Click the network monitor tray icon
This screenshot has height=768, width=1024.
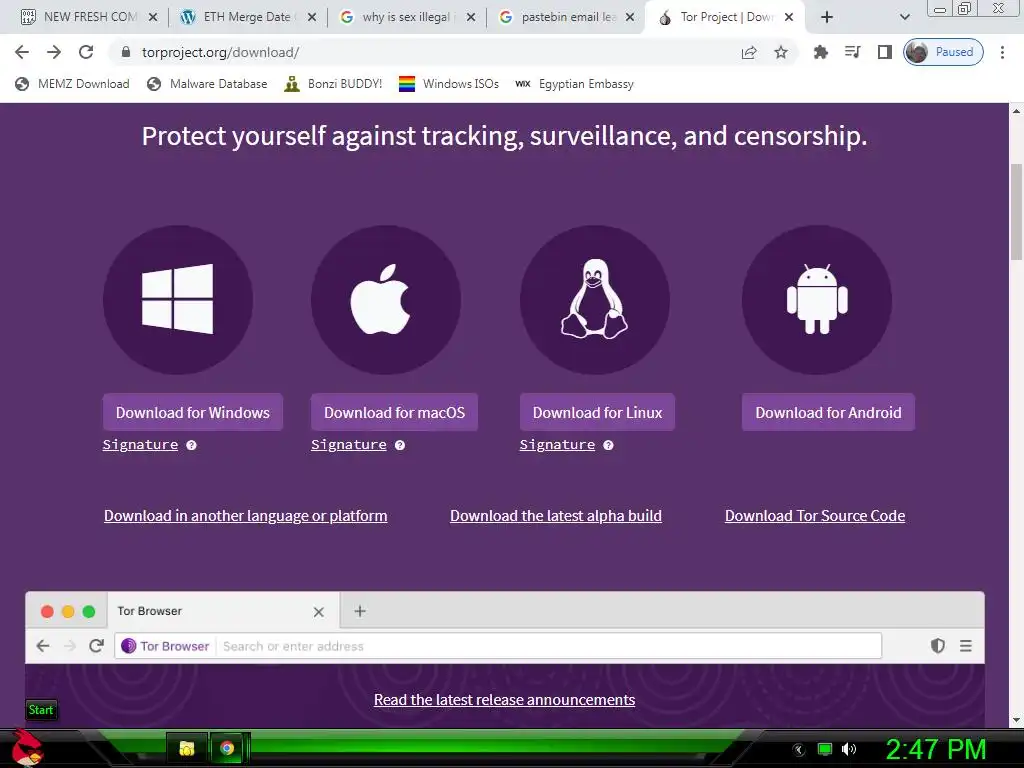click(825, 749)
